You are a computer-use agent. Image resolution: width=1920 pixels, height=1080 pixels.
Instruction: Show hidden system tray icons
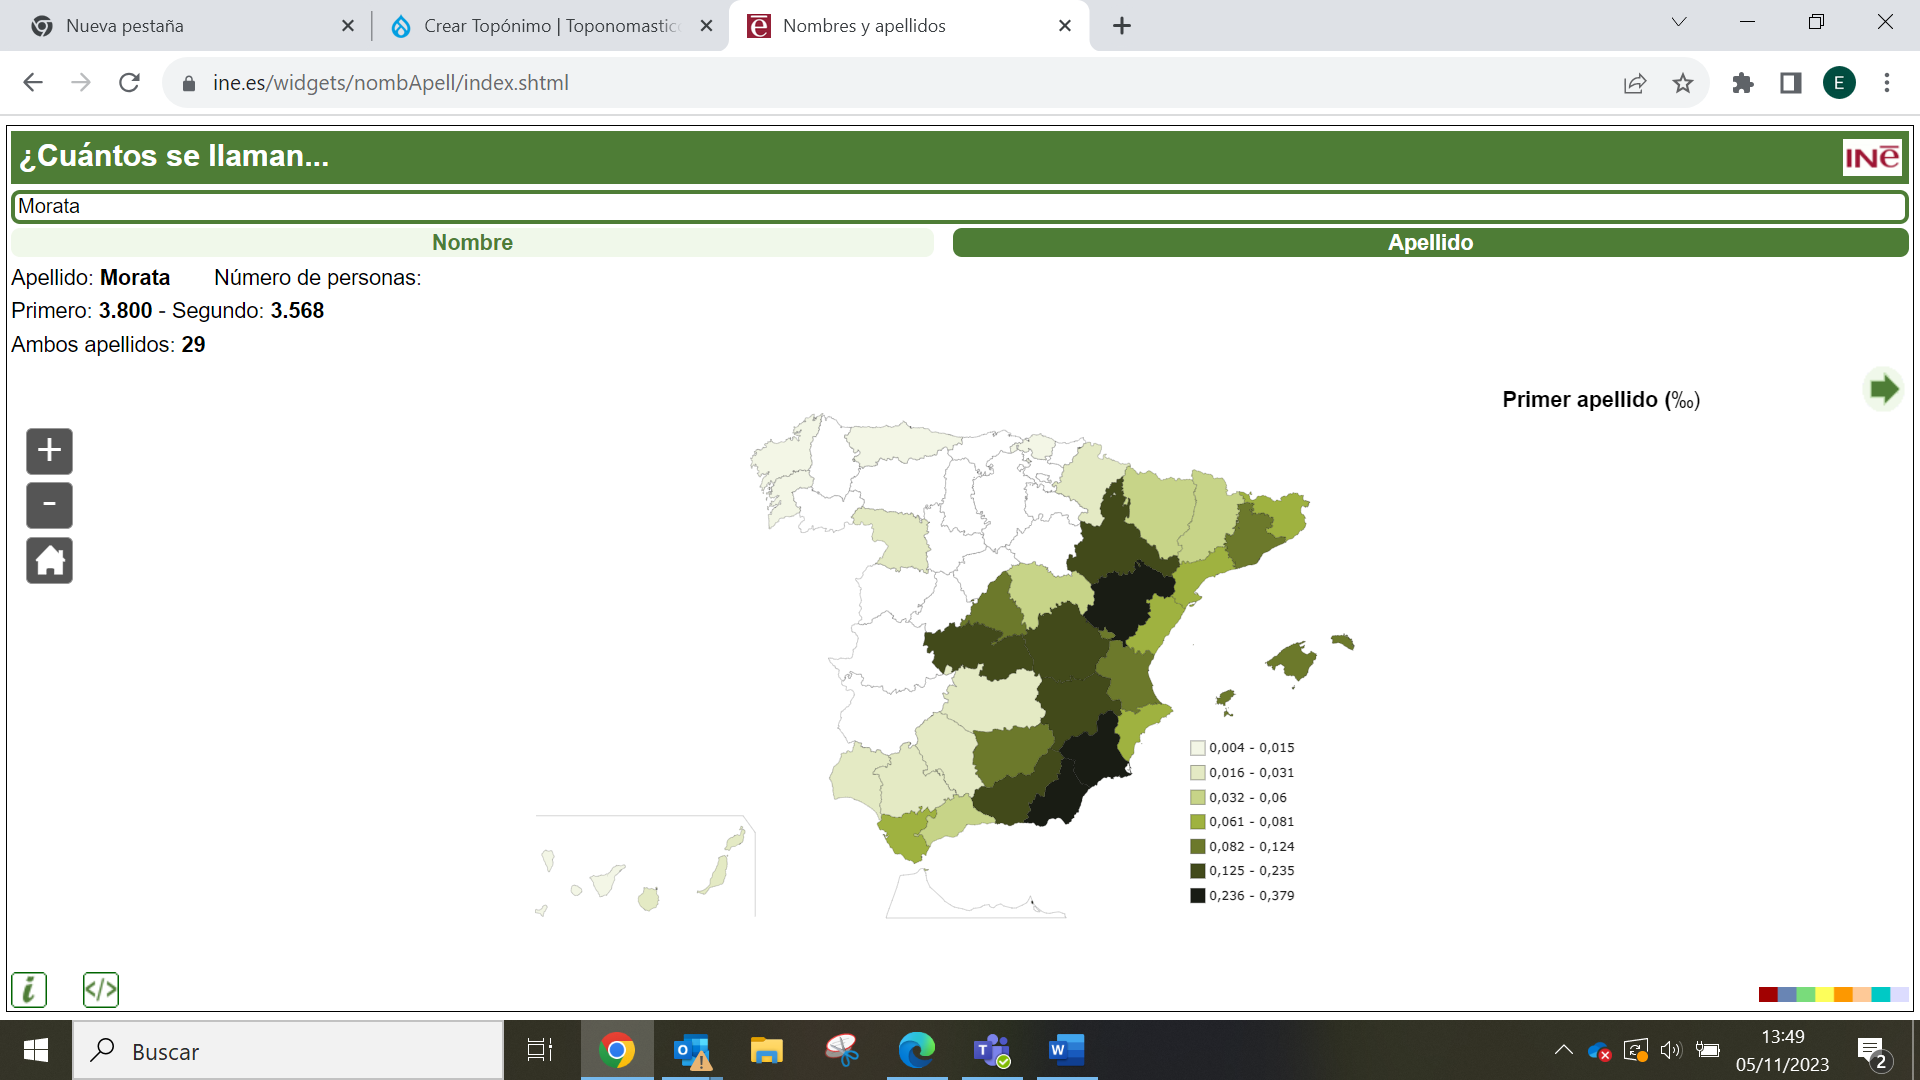[x=1563, y=1050]
